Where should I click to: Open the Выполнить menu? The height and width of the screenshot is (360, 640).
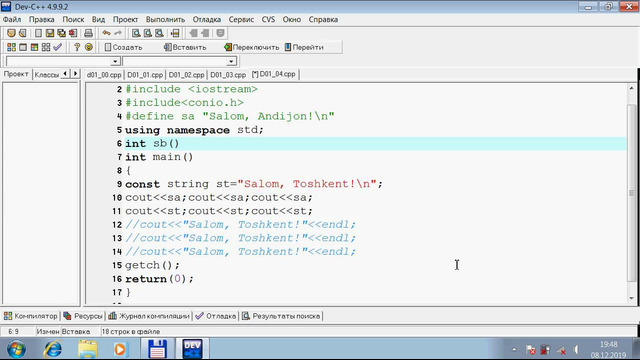pyautogui.click(x=165, y=19)
